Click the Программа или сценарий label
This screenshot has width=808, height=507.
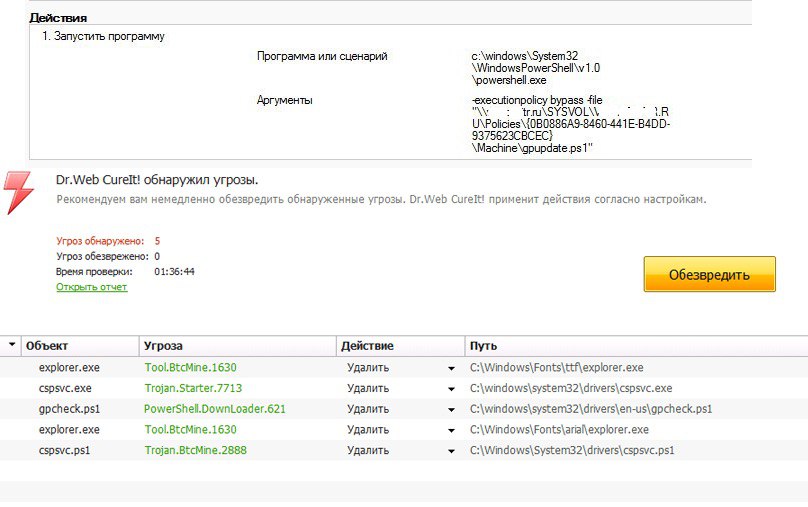pos(322,56)
